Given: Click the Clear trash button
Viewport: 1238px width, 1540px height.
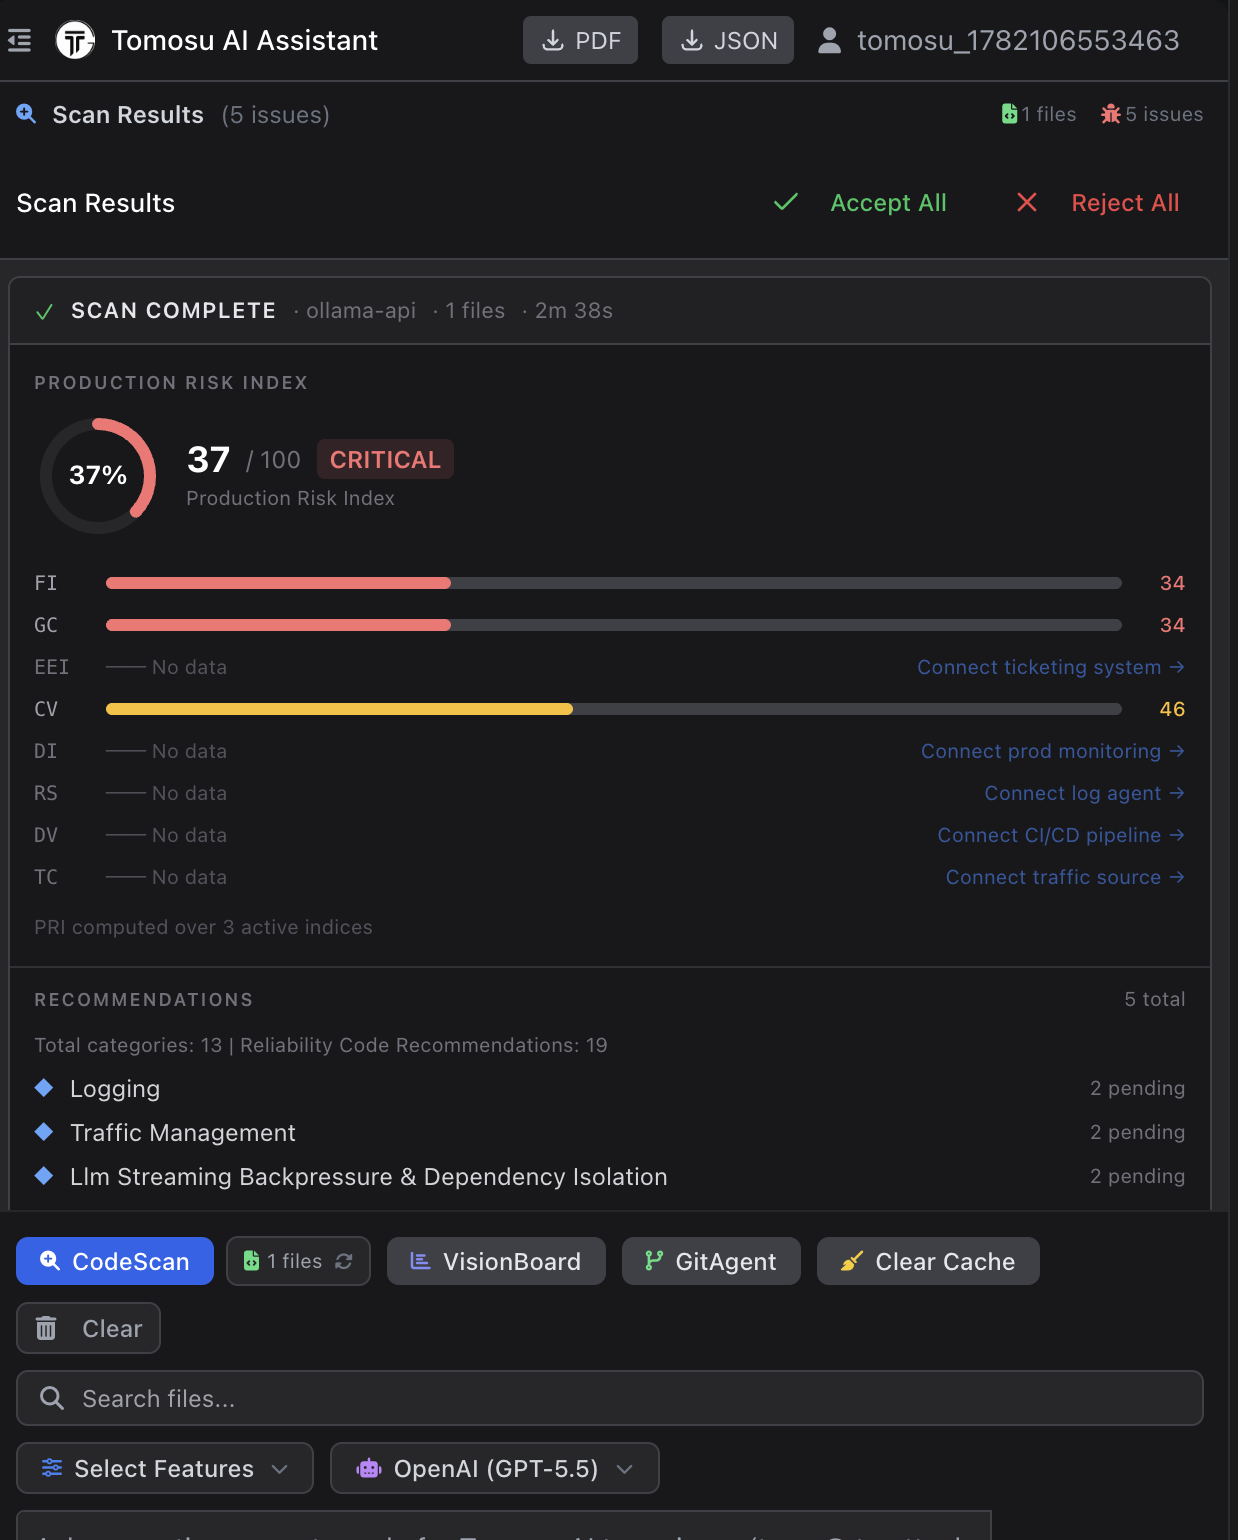Looking at the screenshot, I should 88,1328.
